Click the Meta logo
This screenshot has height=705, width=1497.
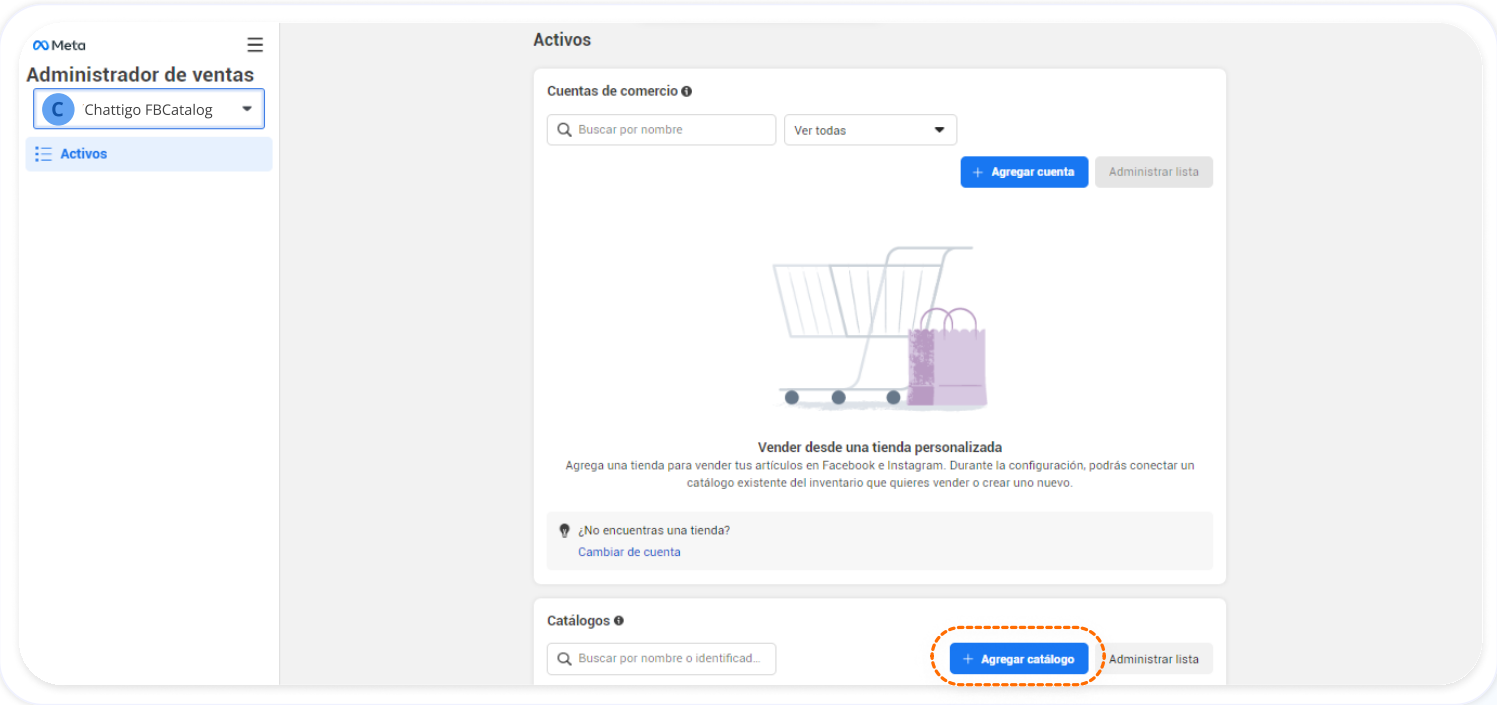tap(59, 45)
